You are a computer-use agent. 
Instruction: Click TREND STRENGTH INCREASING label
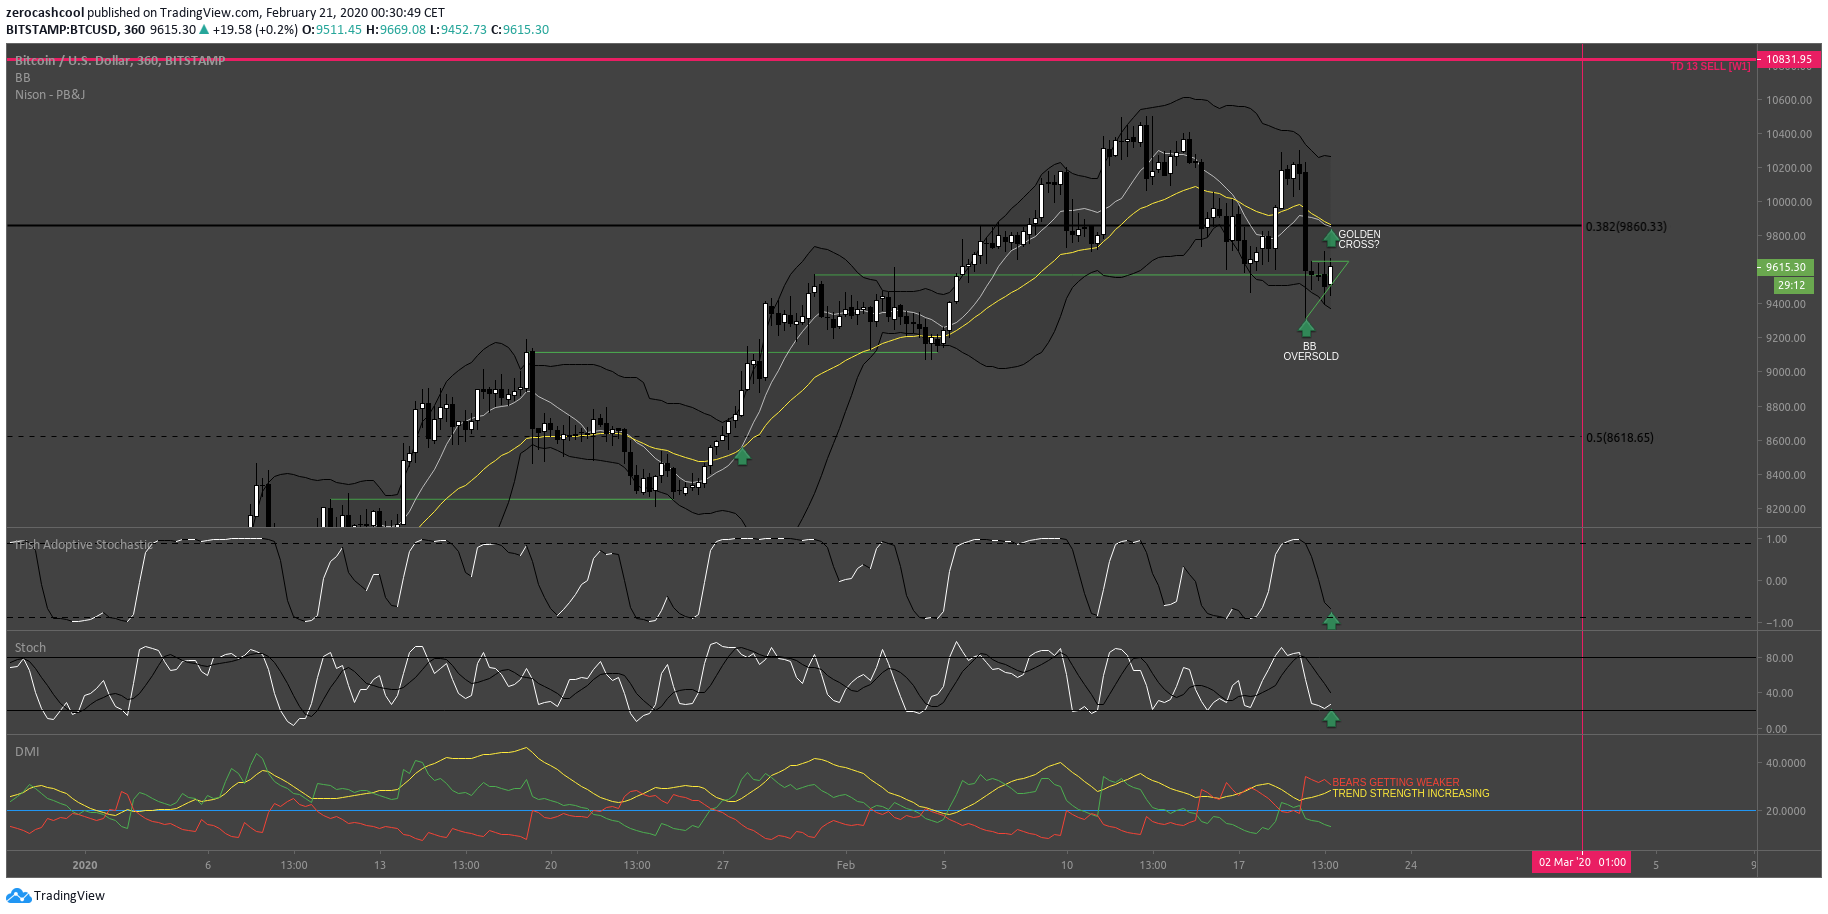[x=1410, y=793]
